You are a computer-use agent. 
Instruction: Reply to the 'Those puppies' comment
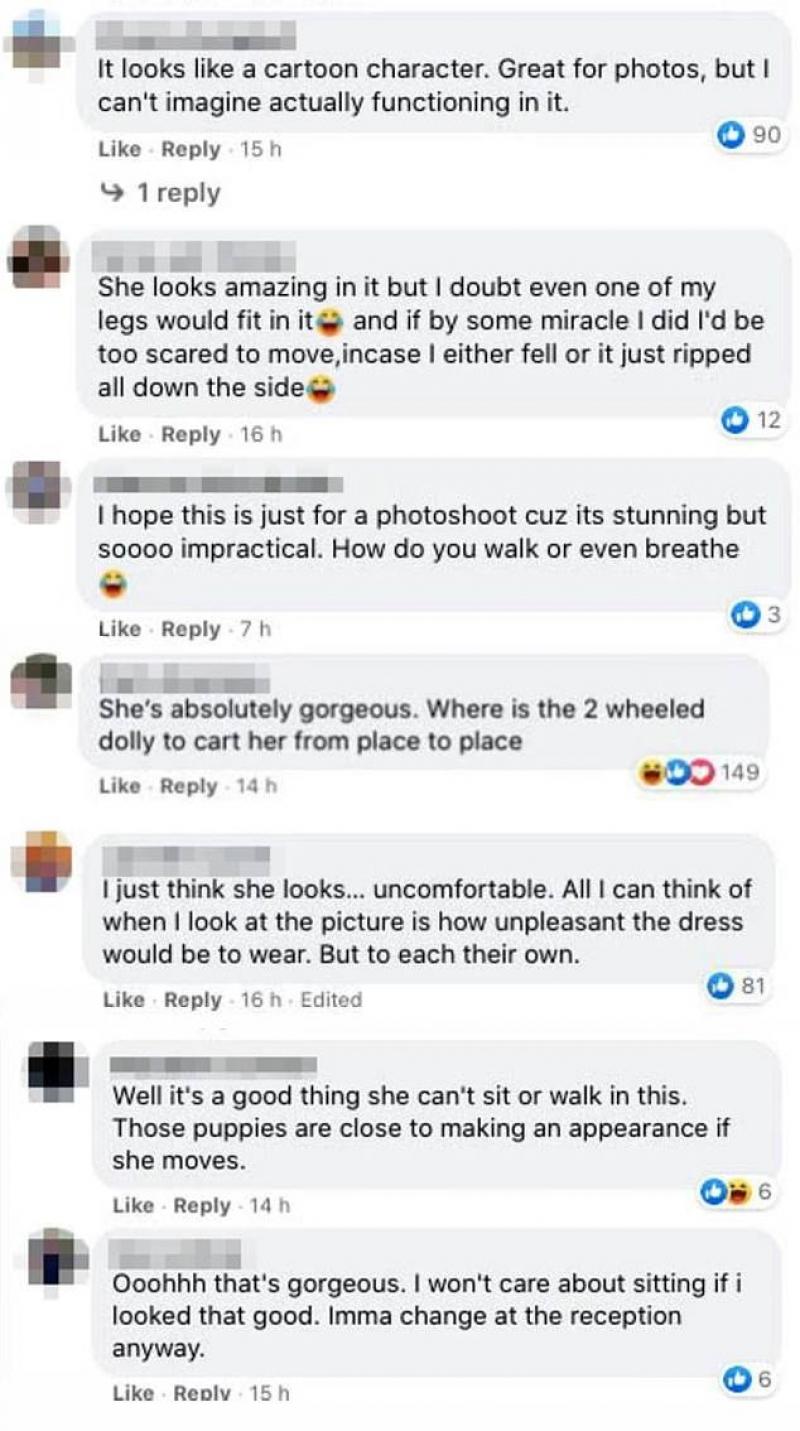[202, 1205]
